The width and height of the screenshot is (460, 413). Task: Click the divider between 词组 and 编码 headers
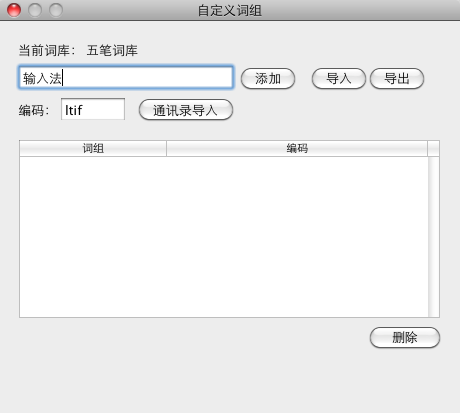pos(166,148)
